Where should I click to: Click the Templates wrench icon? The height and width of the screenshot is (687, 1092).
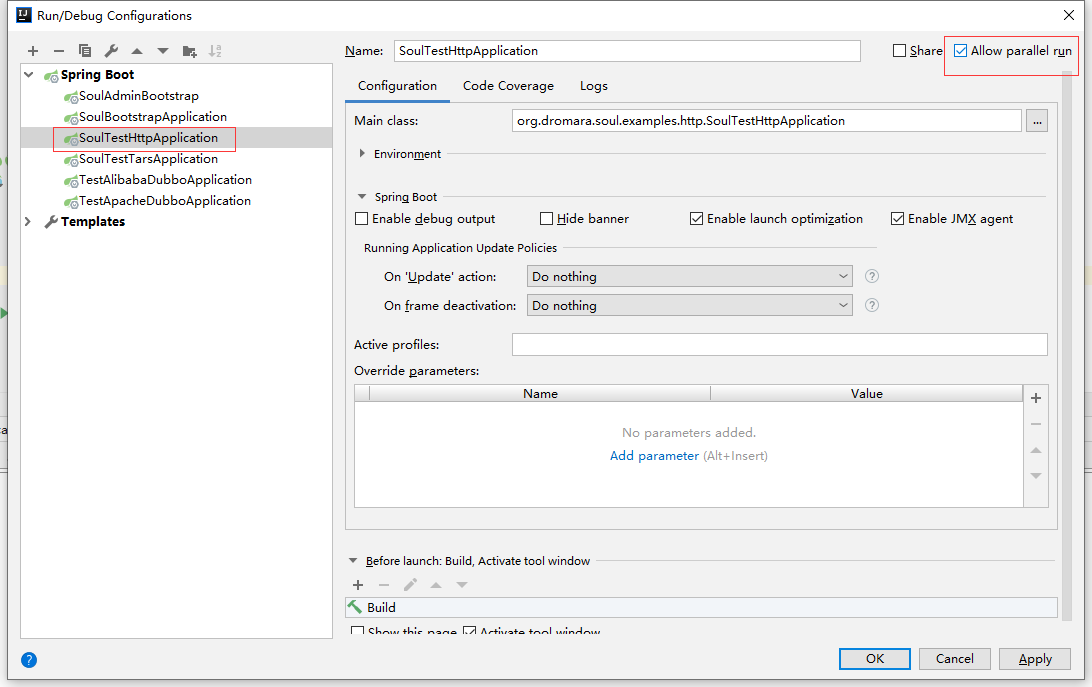click(x=51, y=222)
